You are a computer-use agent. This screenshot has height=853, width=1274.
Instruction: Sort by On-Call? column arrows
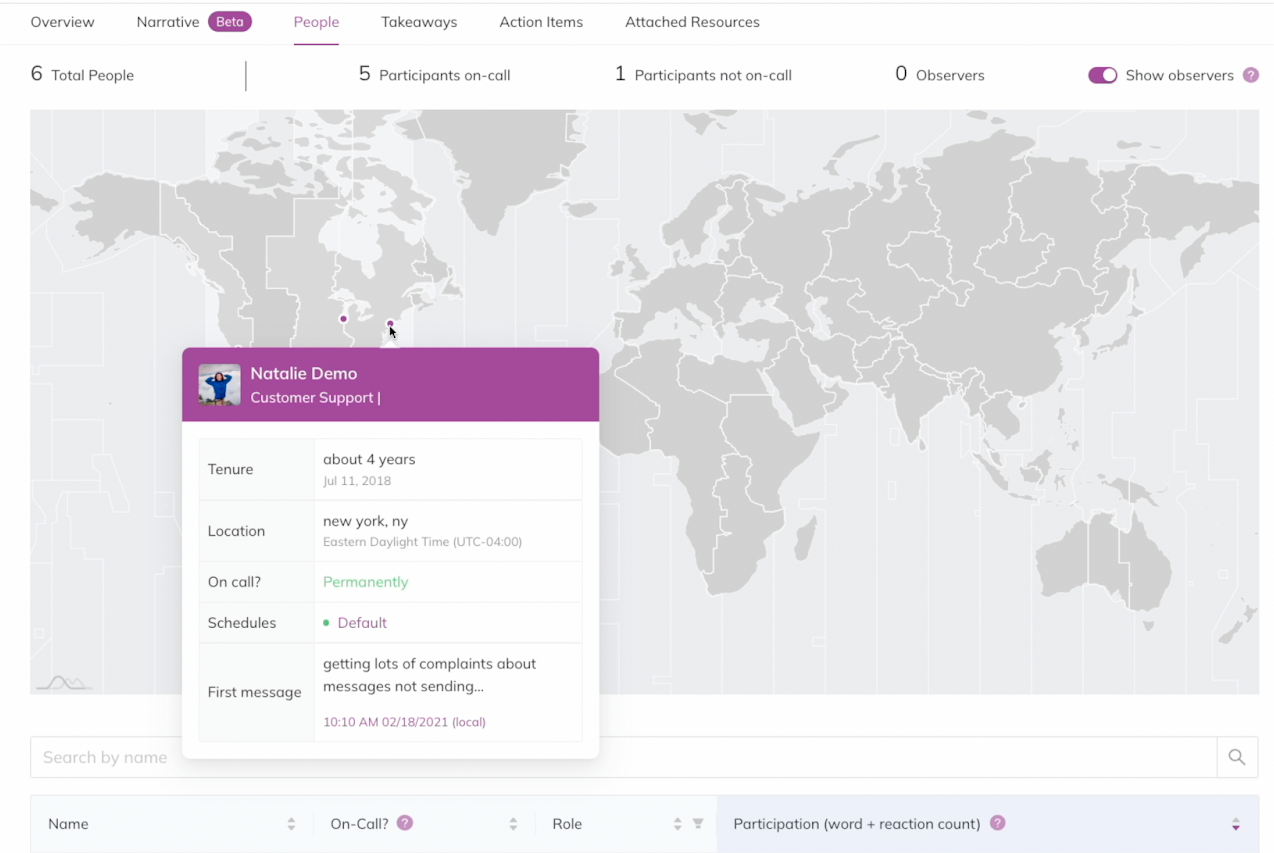pyautogui.click(x=513, y=824)
